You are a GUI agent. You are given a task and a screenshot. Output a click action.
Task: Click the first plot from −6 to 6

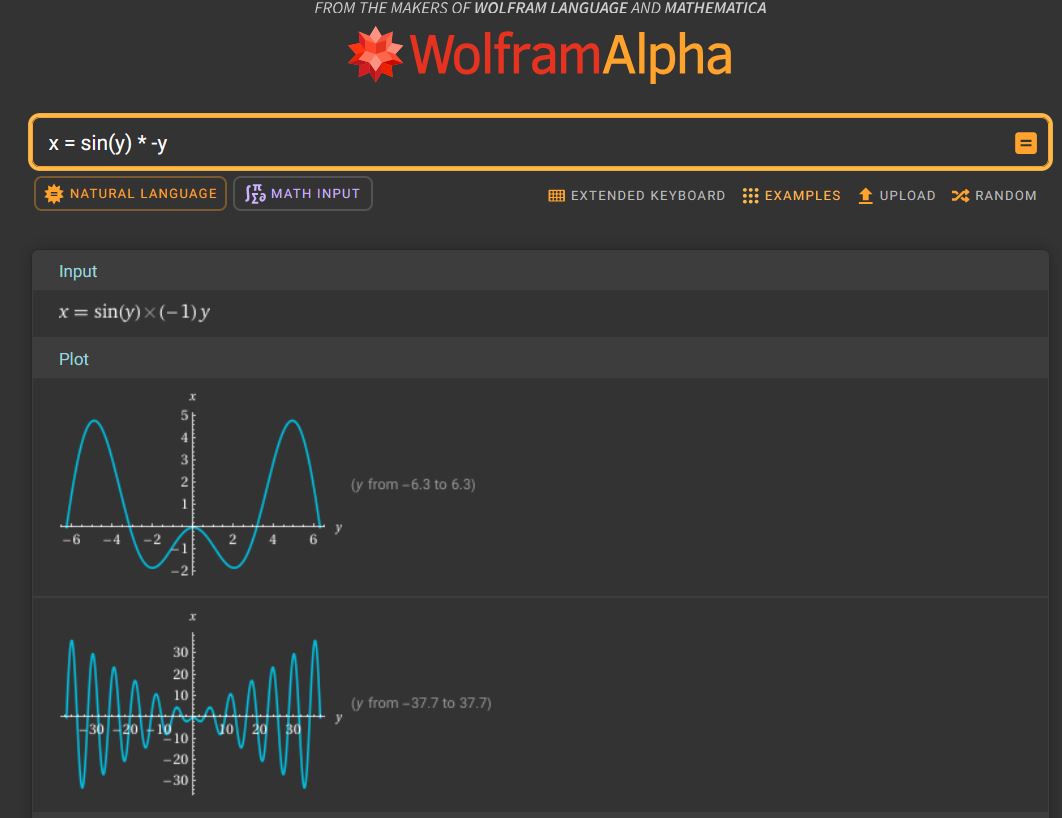point(200,485)
